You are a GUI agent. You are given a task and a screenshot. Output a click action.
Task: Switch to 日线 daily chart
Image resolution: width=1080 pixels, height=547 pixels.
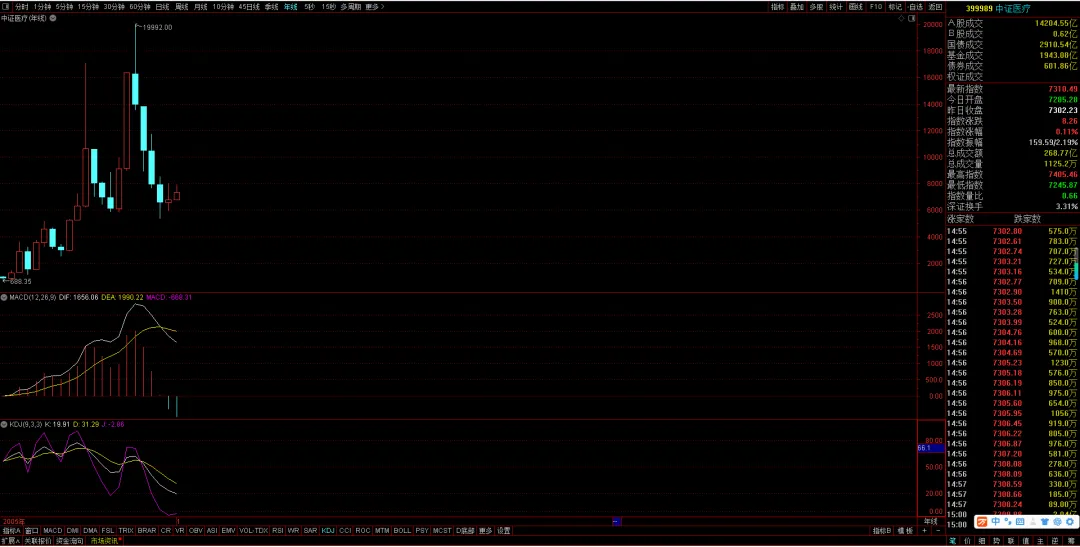click(163, 6)
